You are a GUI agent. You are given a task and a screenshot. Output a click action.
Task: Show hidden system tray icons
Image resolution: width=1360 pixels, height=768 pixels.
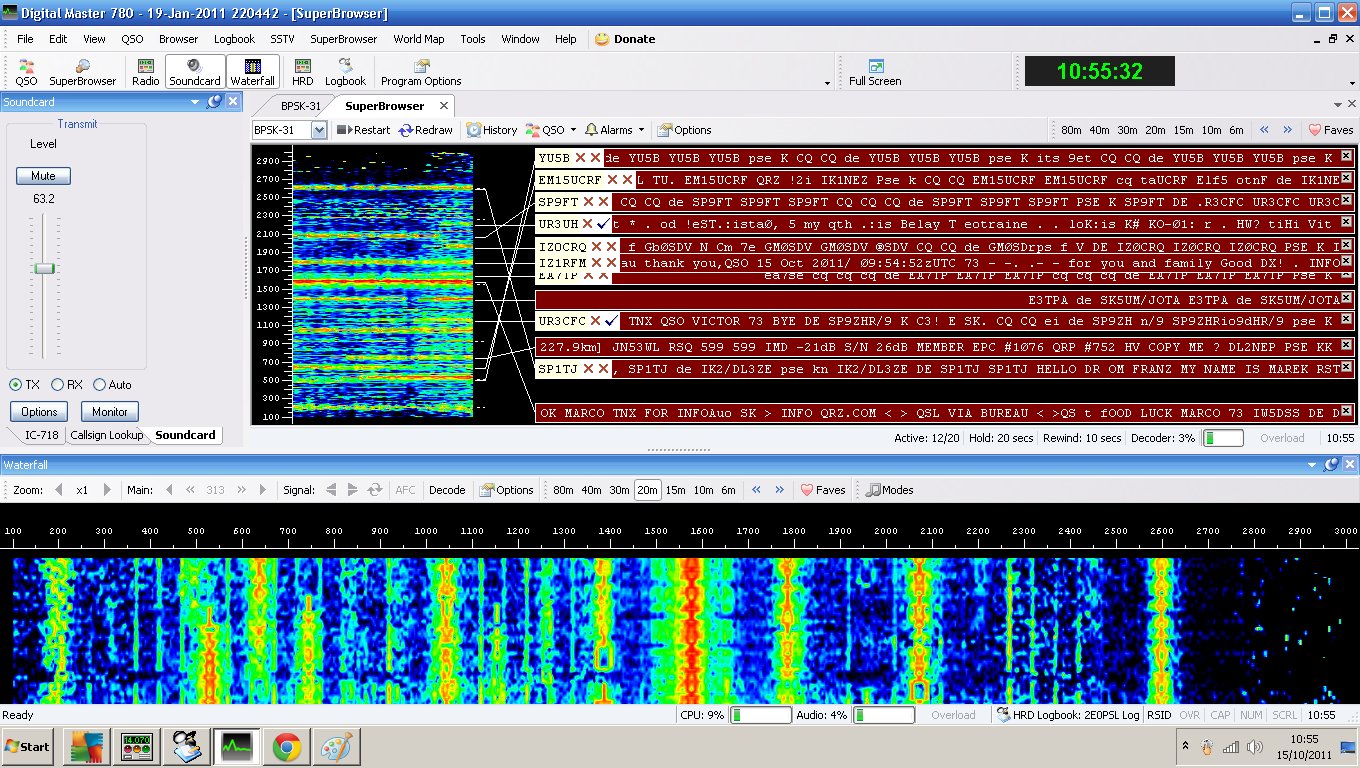1185,747
